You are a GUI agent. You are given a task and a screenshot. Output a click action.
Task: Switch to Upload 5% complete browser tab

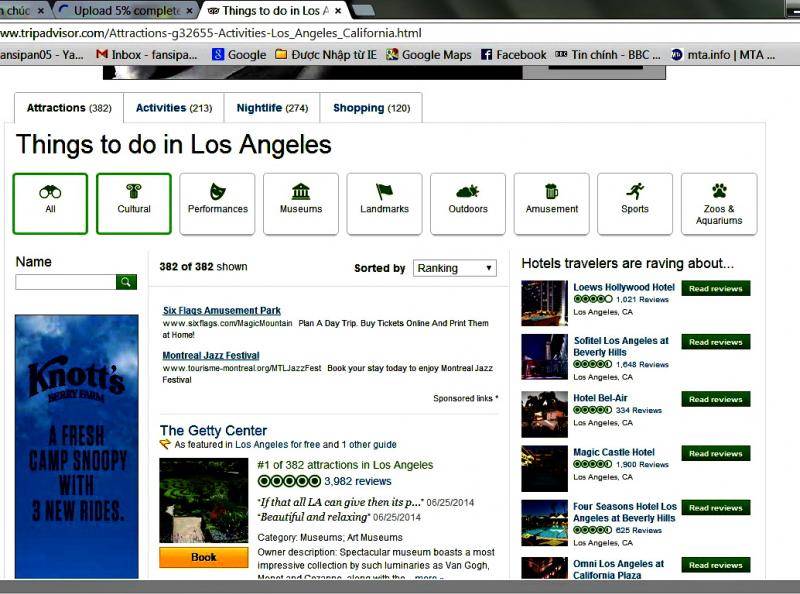(x=125, y=11)
